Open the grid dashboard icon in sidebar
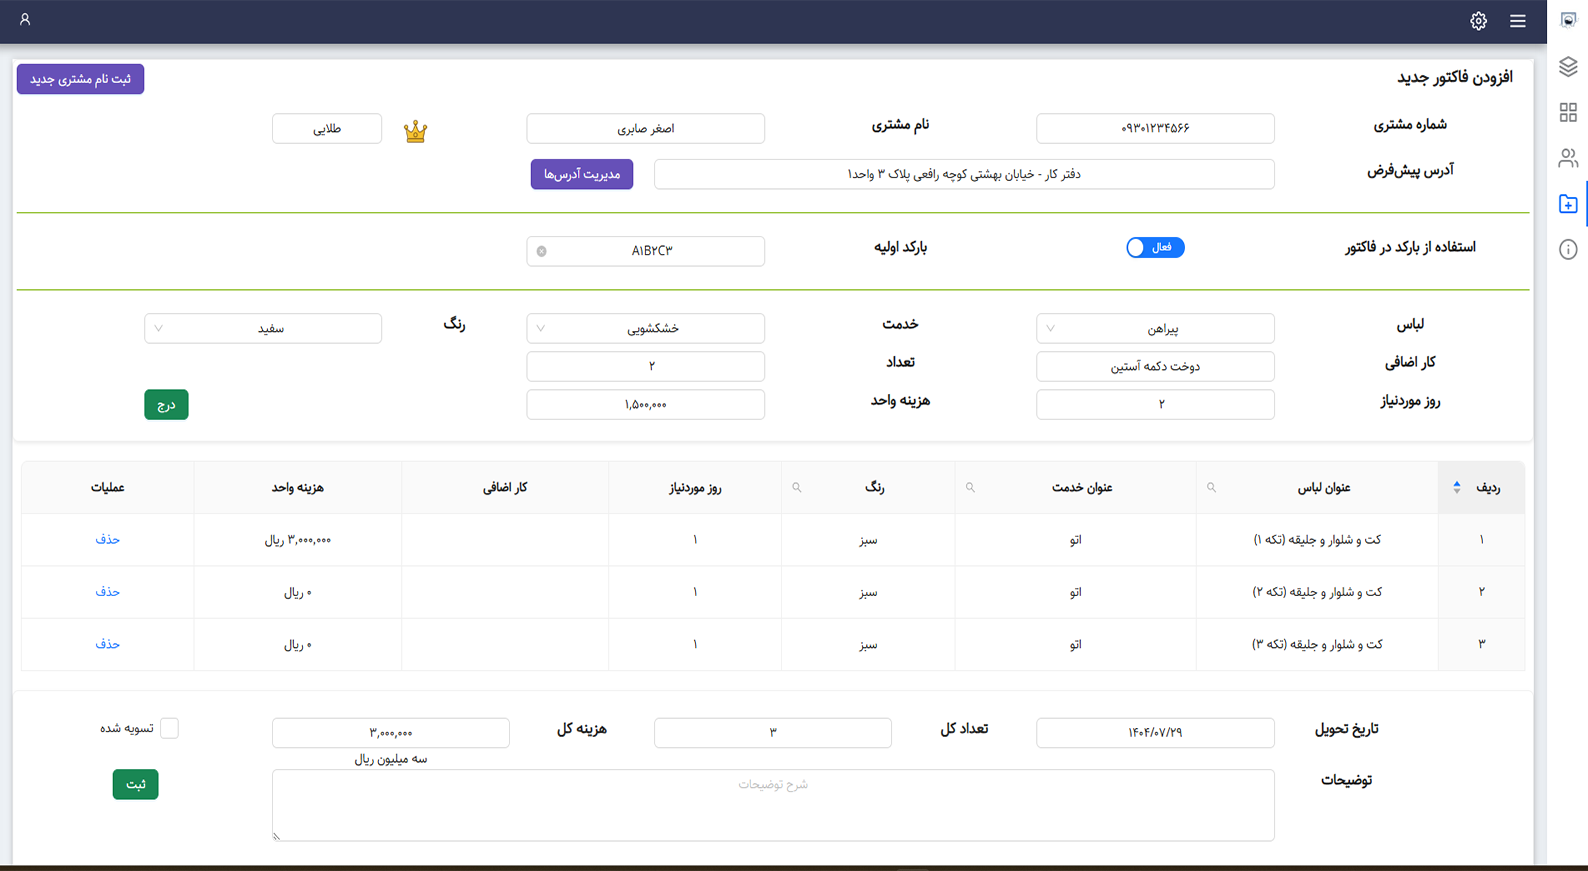The width and height of the screenshot is (1588, 871). coord(1567,112)
